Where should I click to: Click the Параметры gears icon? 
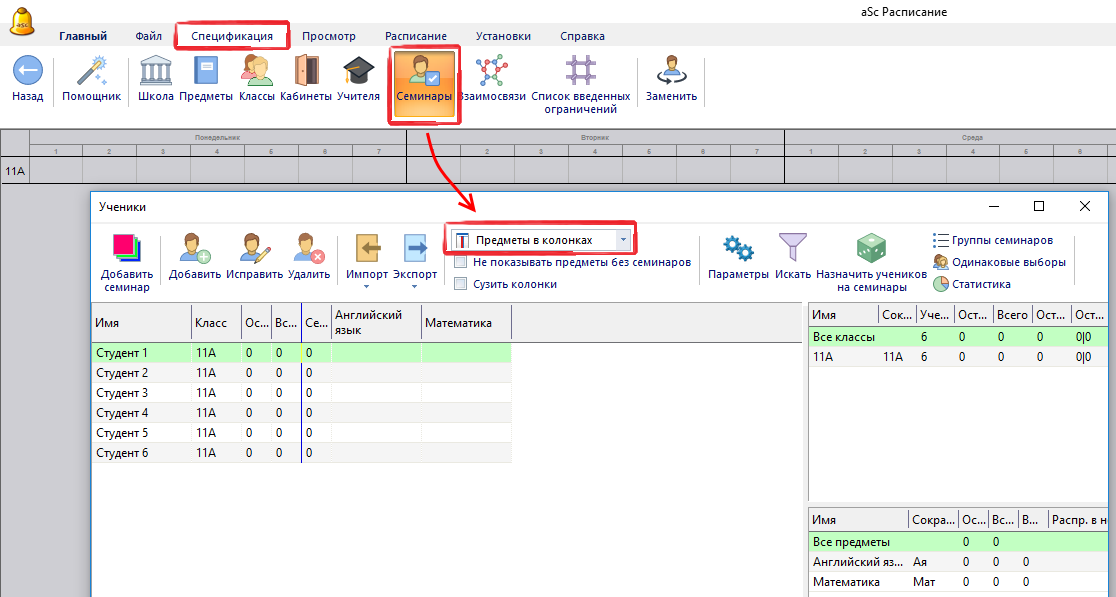click(x=738, y=248)
